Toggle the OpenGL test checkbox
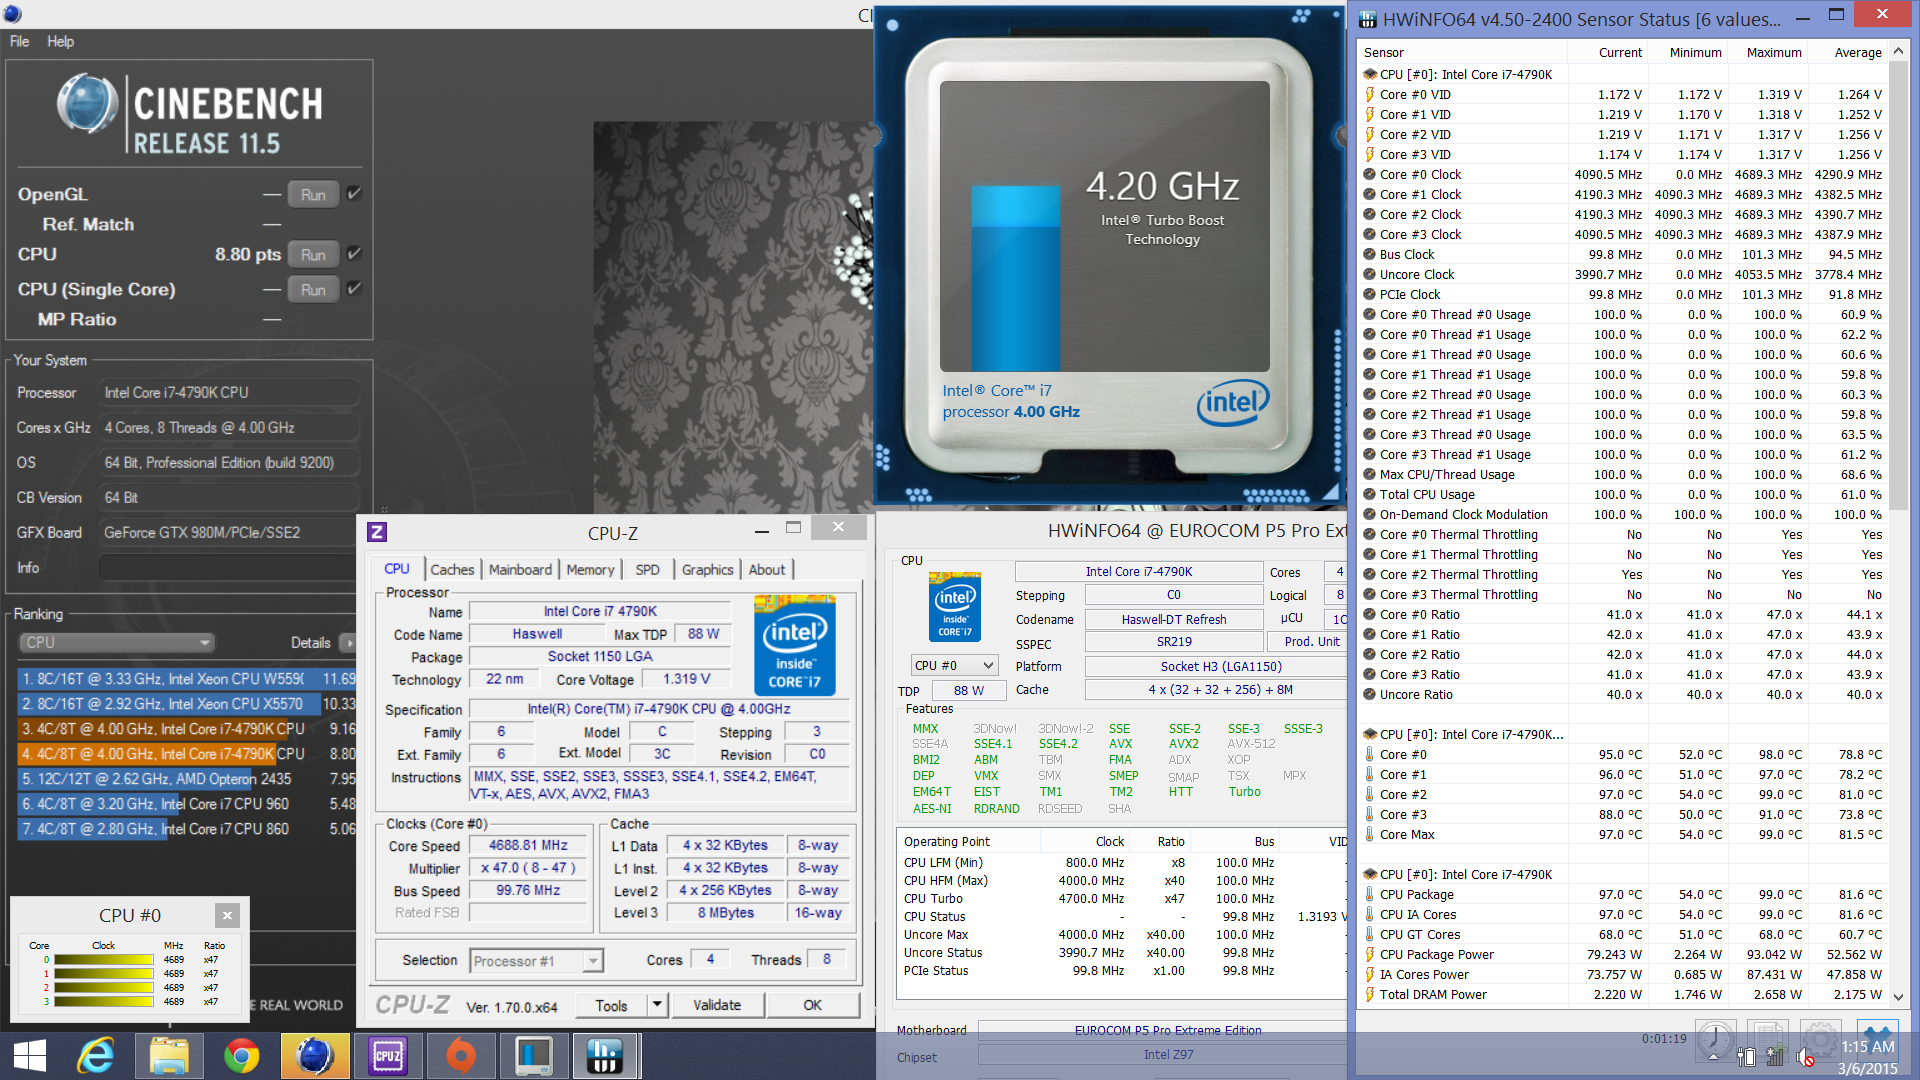This screenshot has width=1920, height=1080. point(354,194)
